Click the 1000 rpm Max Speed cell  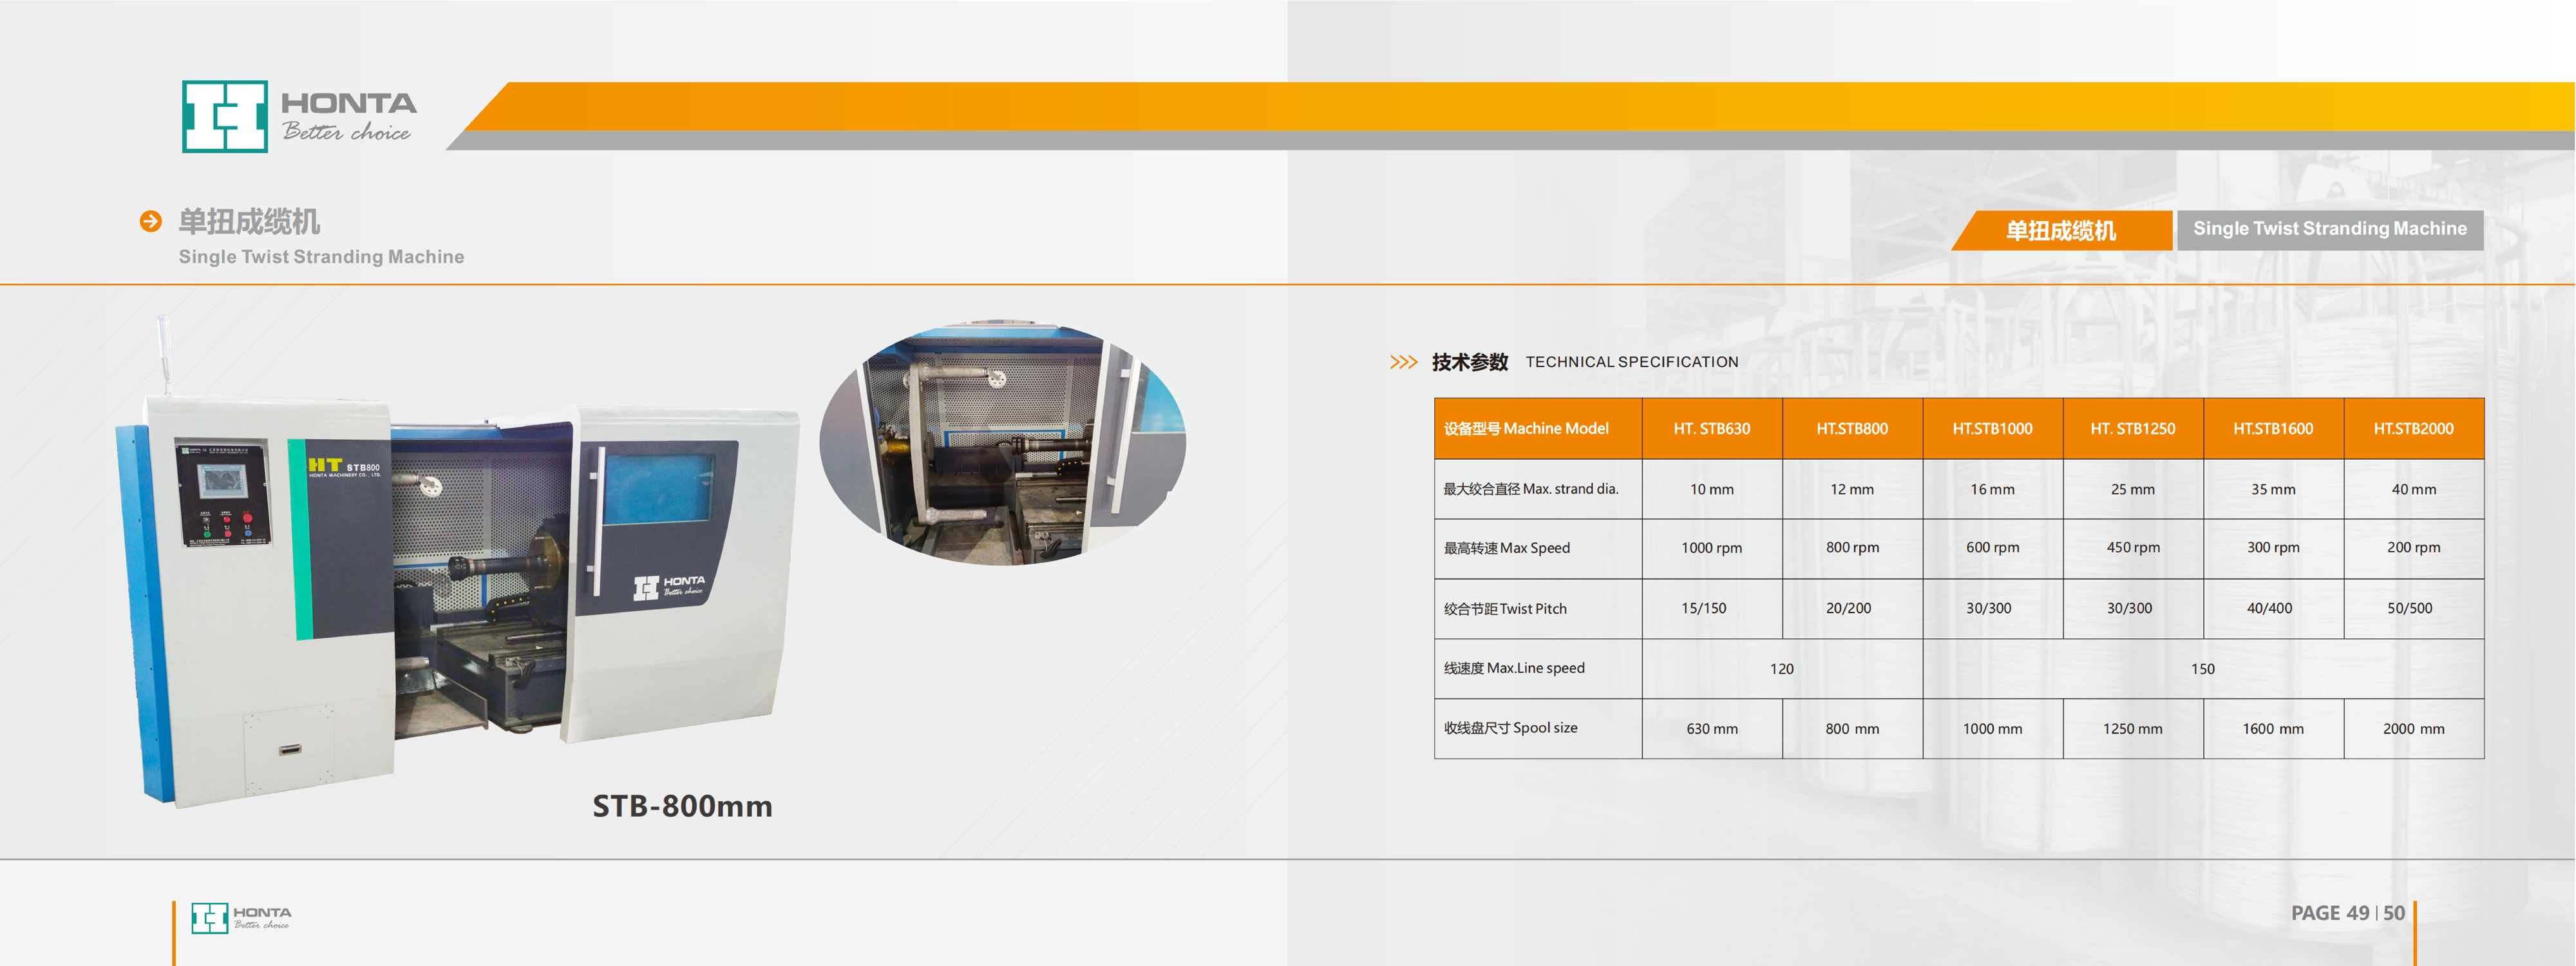(1711, 548)
